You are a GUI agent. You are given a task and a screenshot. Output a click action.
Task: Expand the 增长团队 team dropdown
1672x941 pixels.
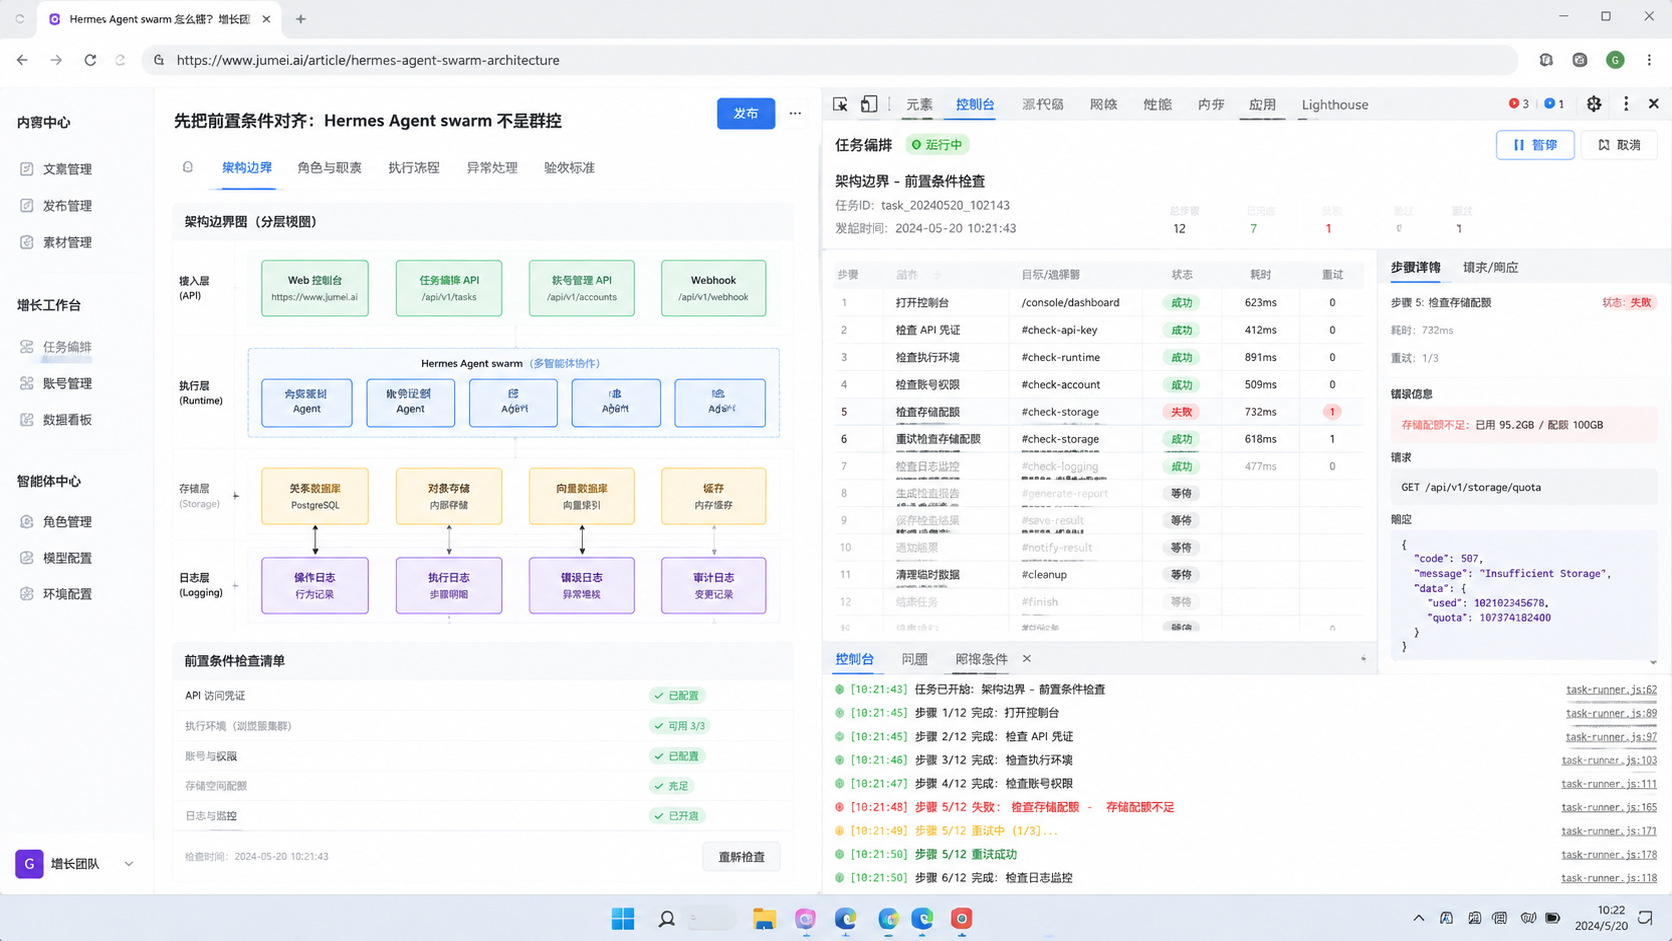[129, 864]
